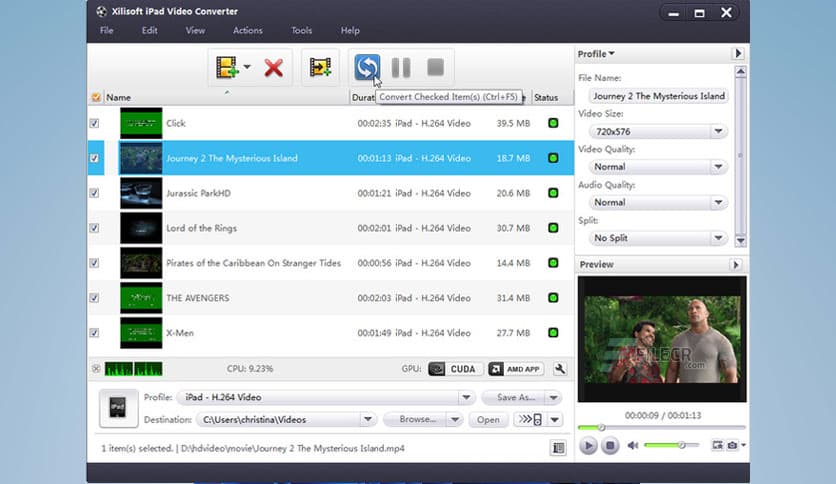The height and width of the screenshot is (484, 836).
Task: Select the Click video thumbnail
Action: 141,123
